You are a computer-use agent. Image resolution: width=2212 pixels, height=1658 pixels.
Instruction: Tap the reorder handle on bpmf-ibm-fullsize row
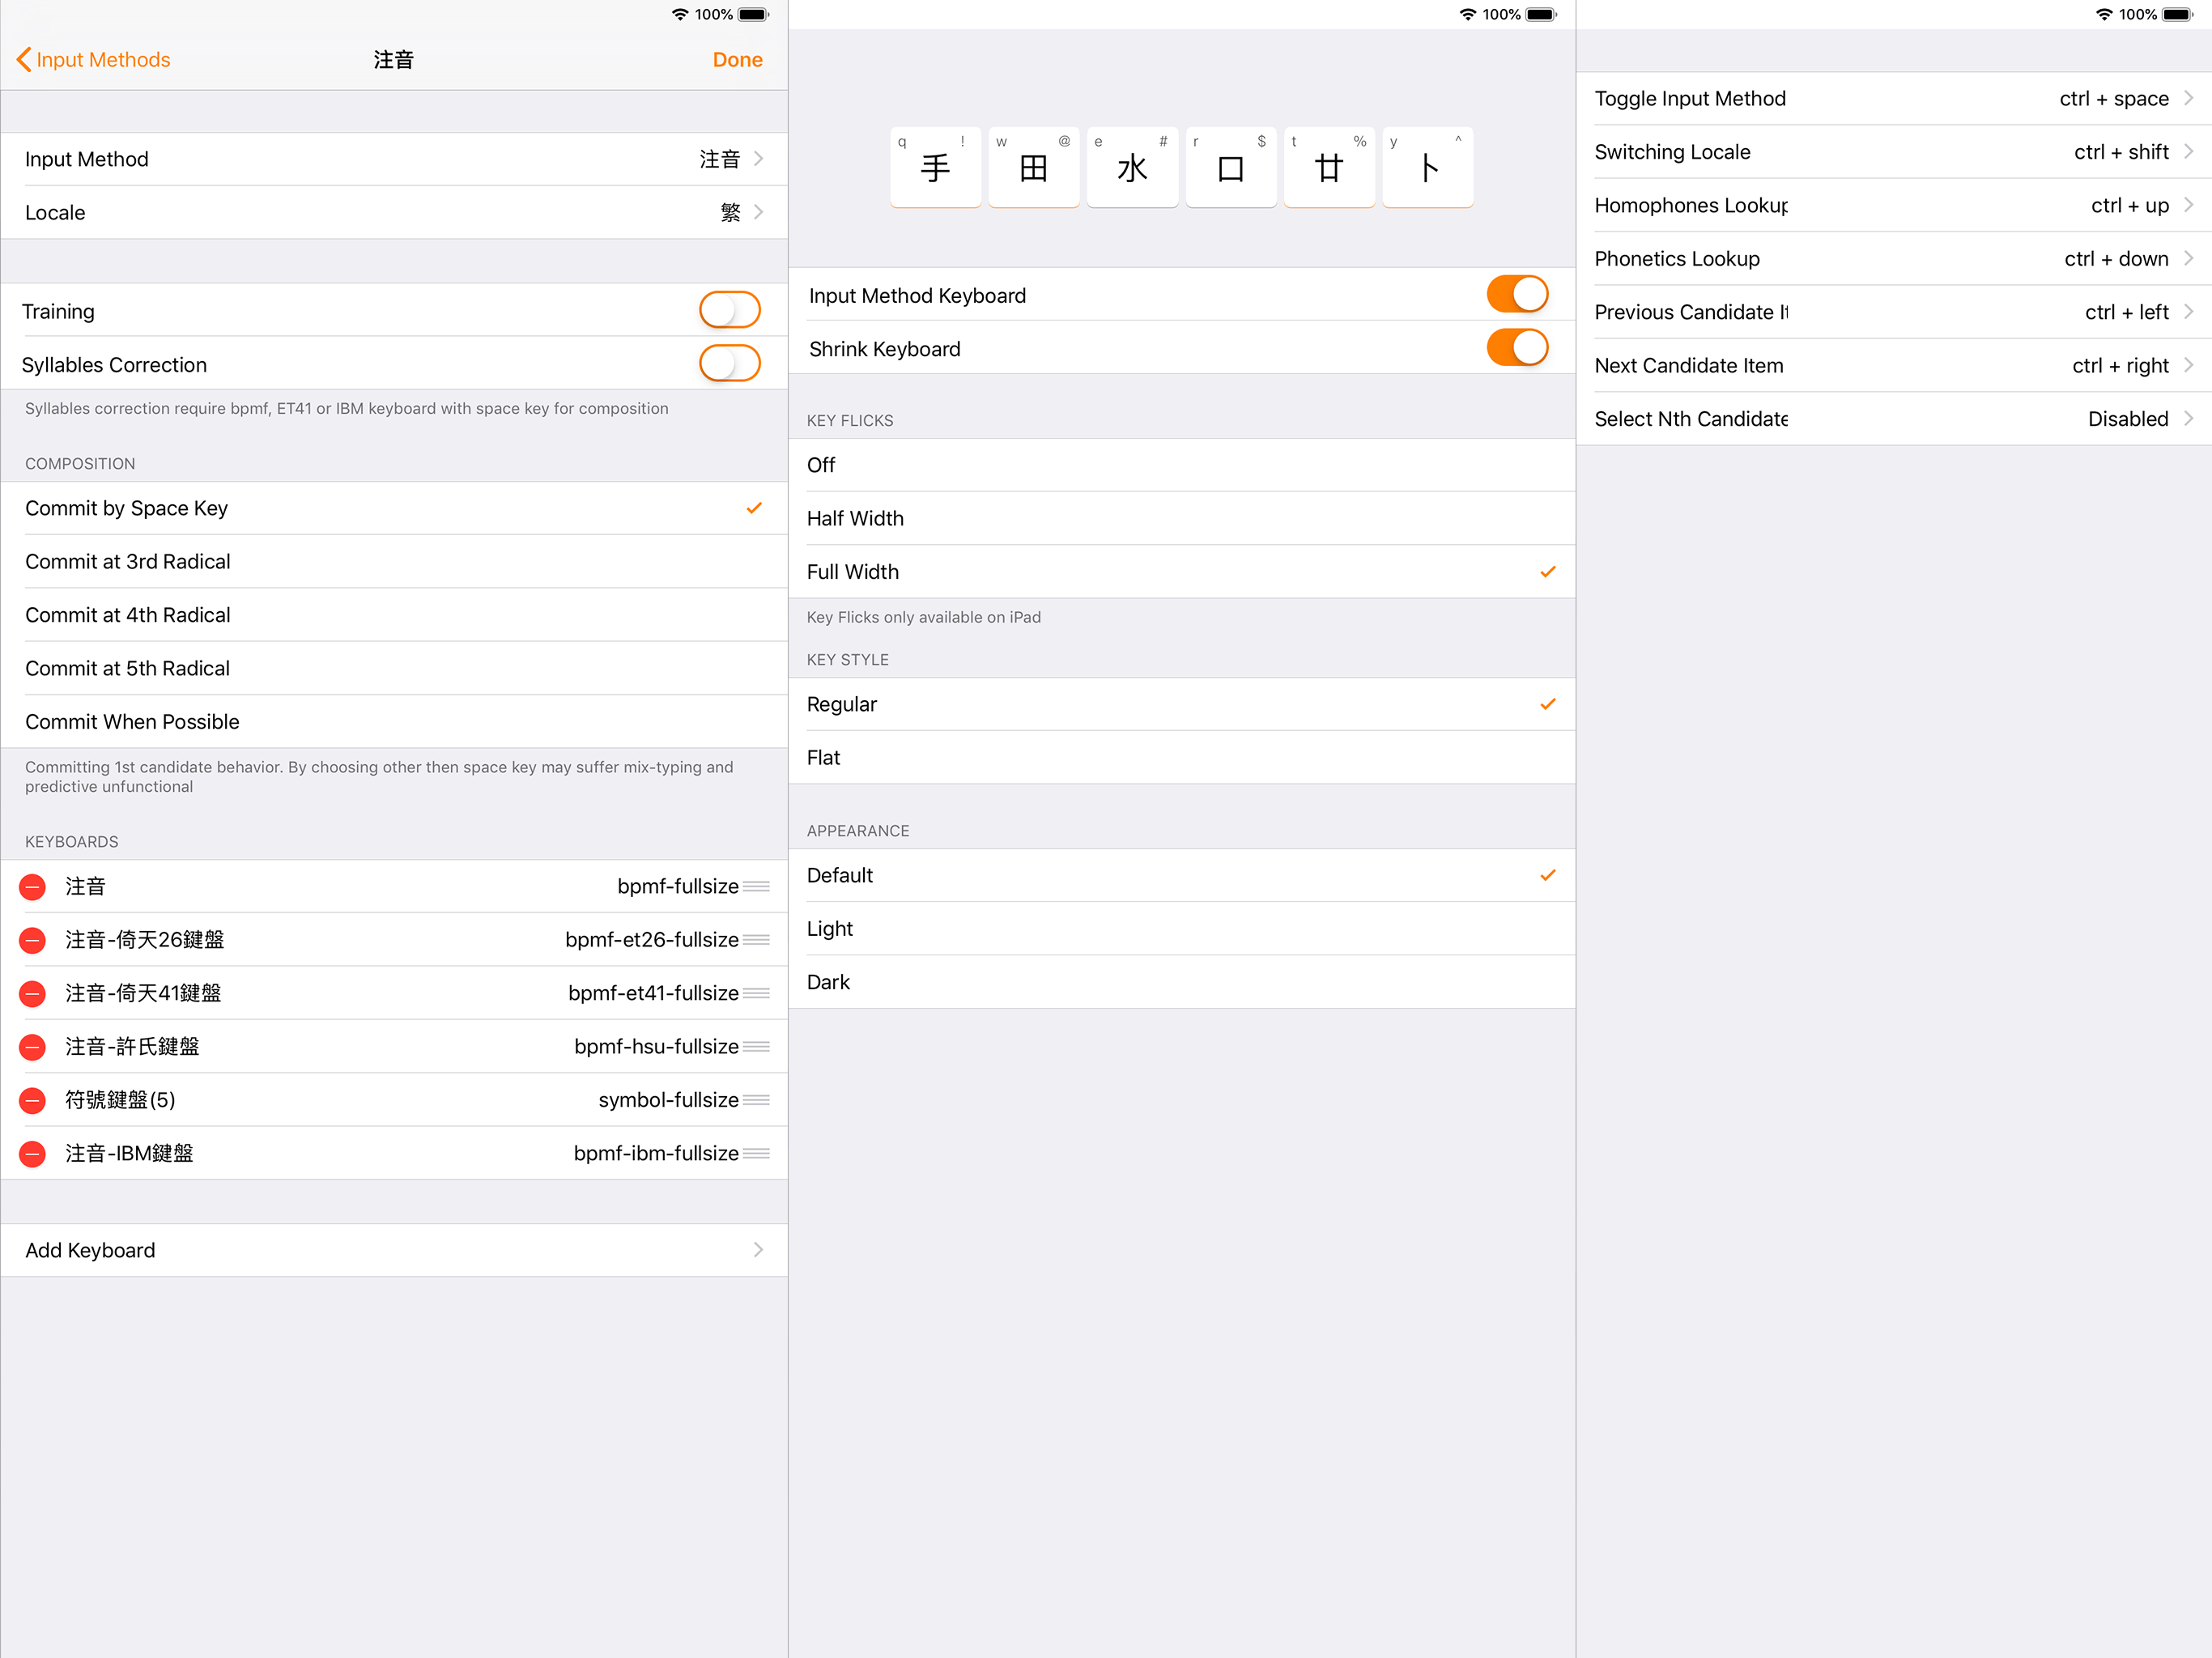pos(756,1154)
